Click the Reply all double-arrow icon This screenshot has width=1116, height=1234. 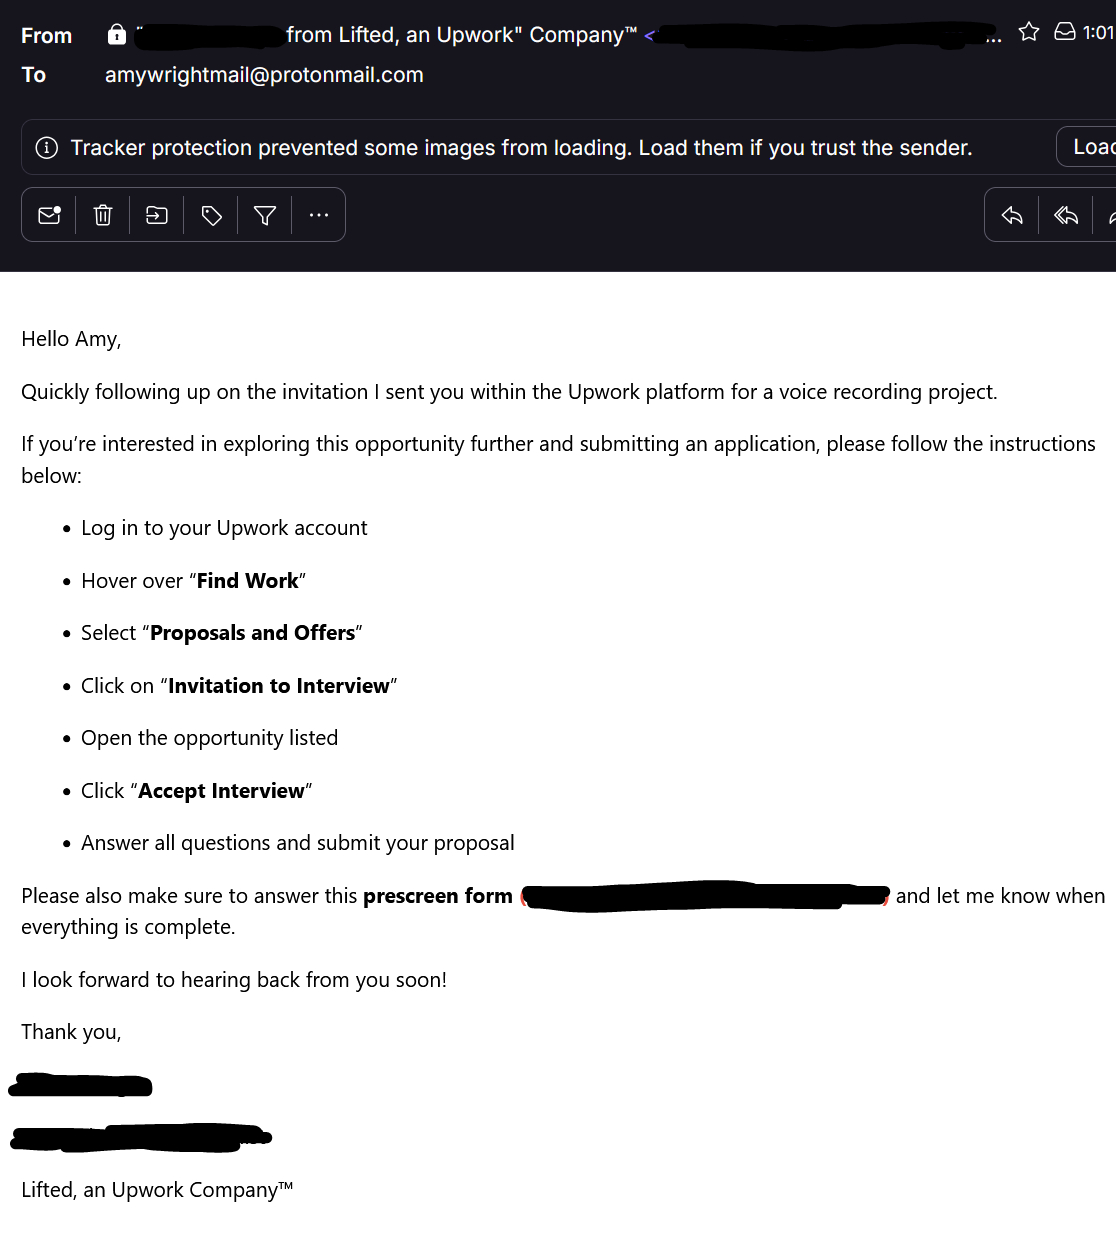coord(1066,215)
